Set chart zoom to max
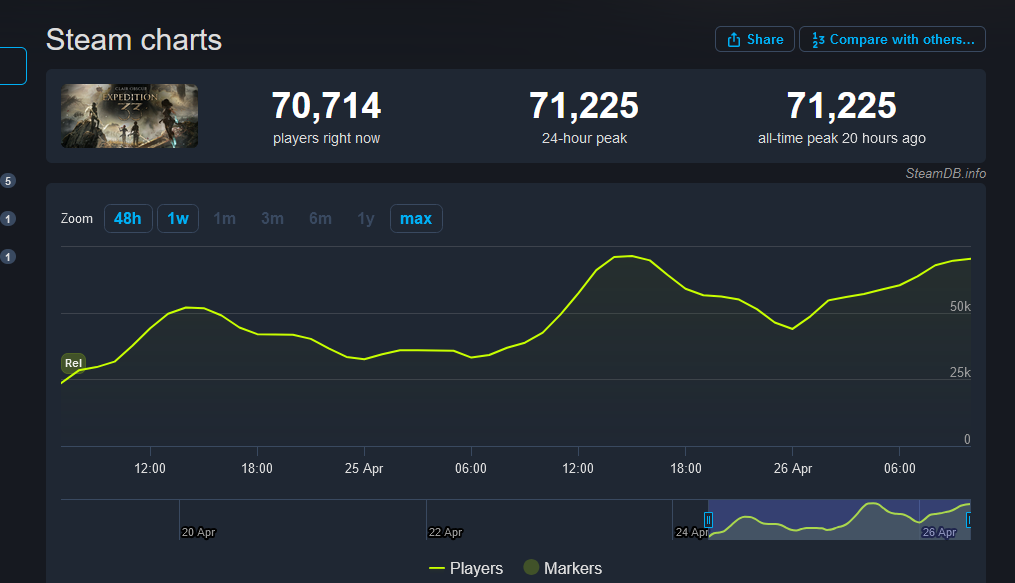Image resolution: width=1015 pixels, height=583 pixels. (416, 219)
